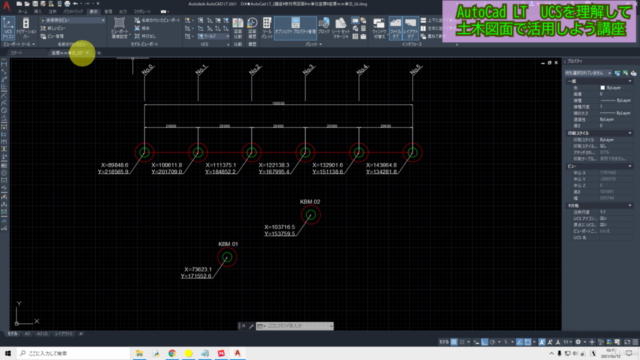This screenshot has height=360, width=640.
Task: Click the New View button
Action: [53, 28]
